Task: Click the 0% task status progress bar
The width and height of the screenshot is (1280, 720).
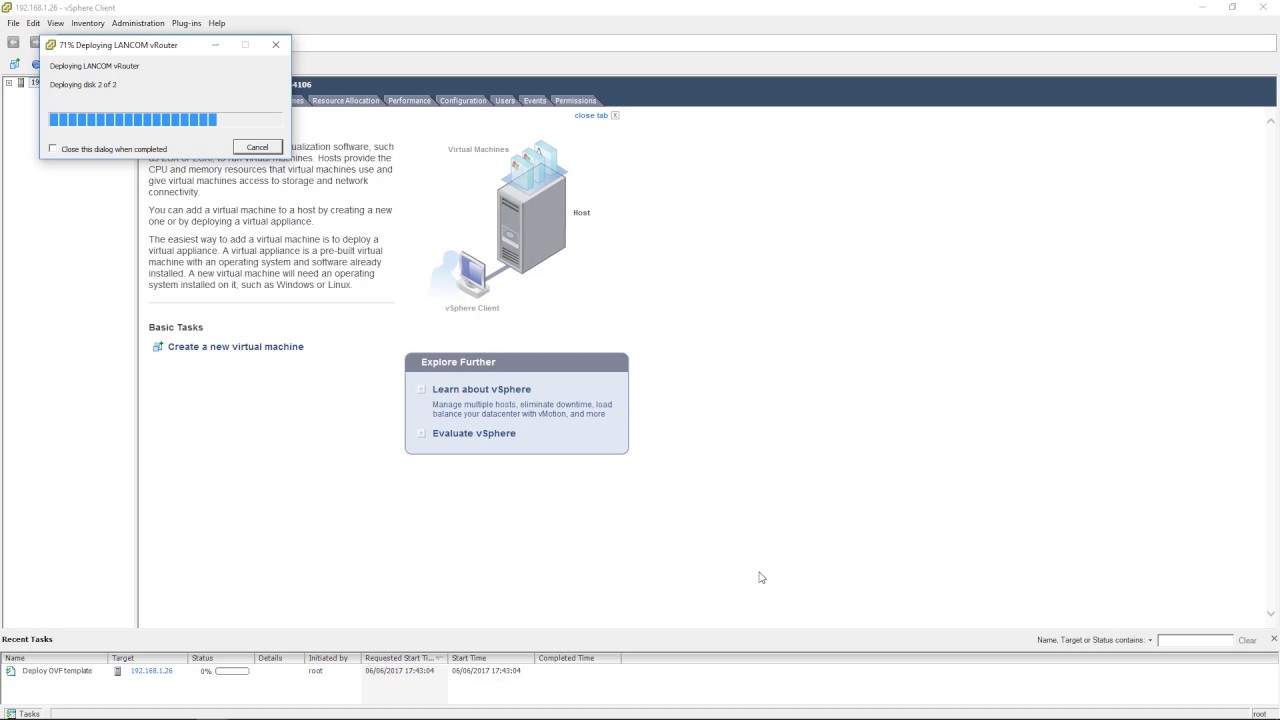Action: [x=232, y=671]
